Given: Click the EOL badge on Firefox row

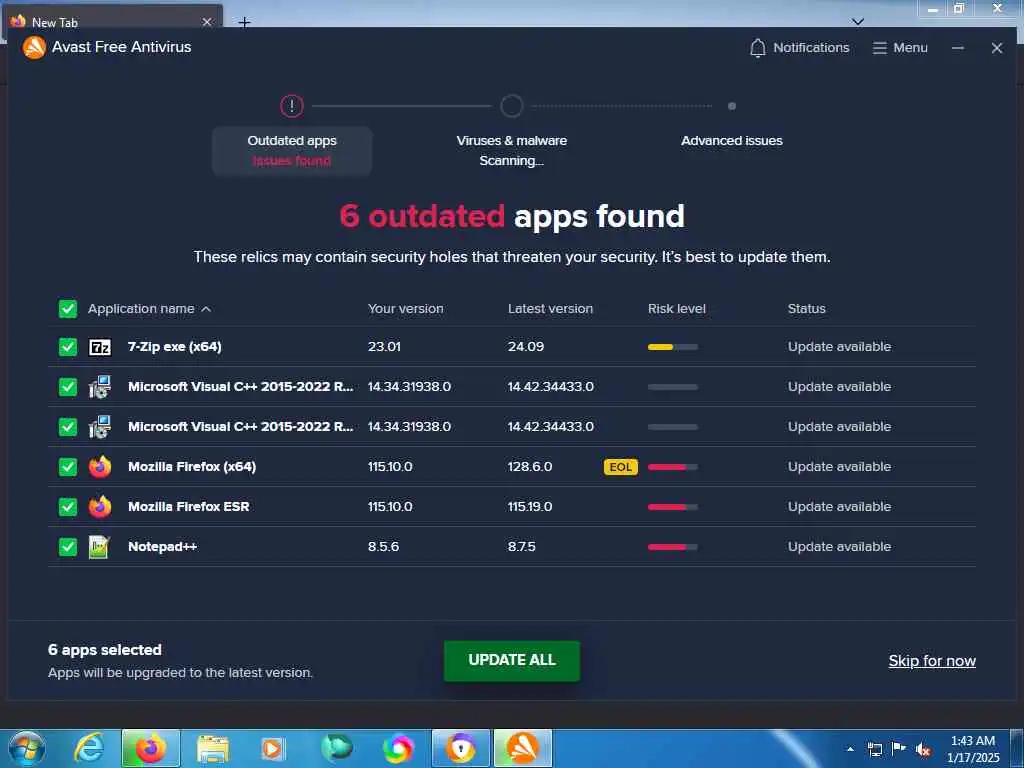Looking at the screenshot, I should click(x=620, y=467).
